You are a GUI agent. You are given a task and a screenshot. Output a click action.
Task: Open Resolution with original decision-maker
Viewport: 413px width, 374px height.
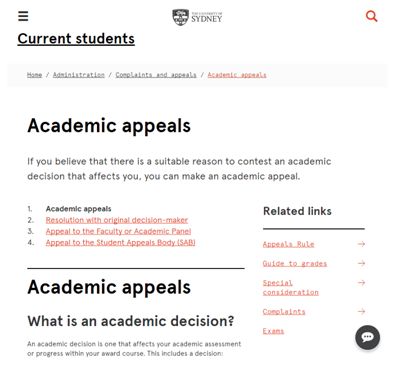click(117, 220)
